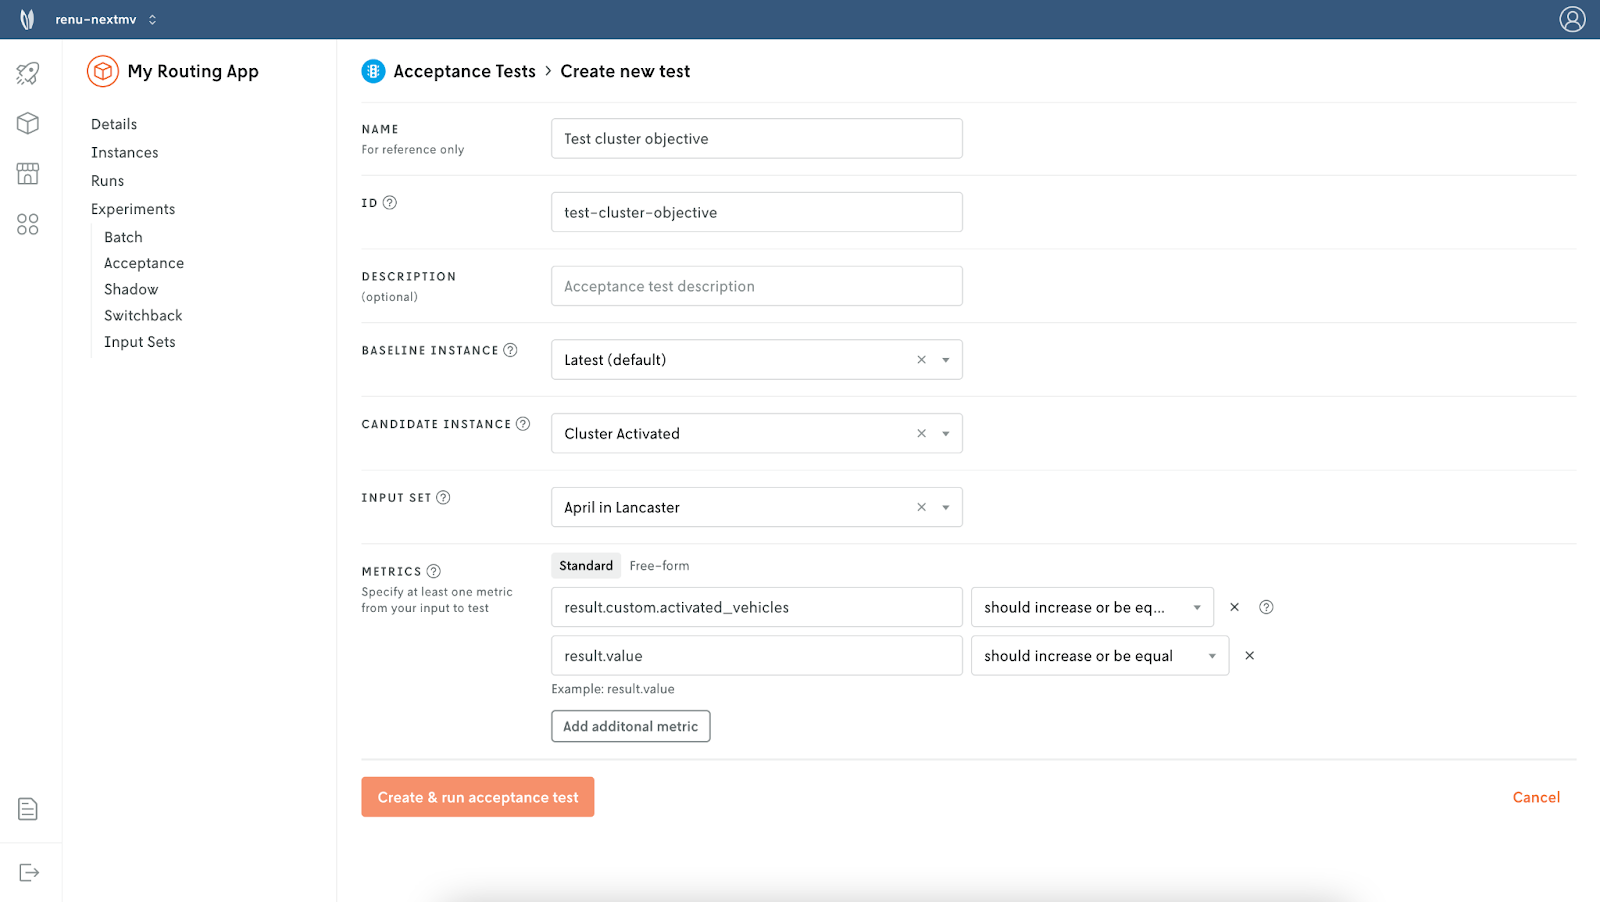Open comparison dropdown for activated_vehicles metric
This screenshot has height=902, width=1600.
[x=1092, y=607]
